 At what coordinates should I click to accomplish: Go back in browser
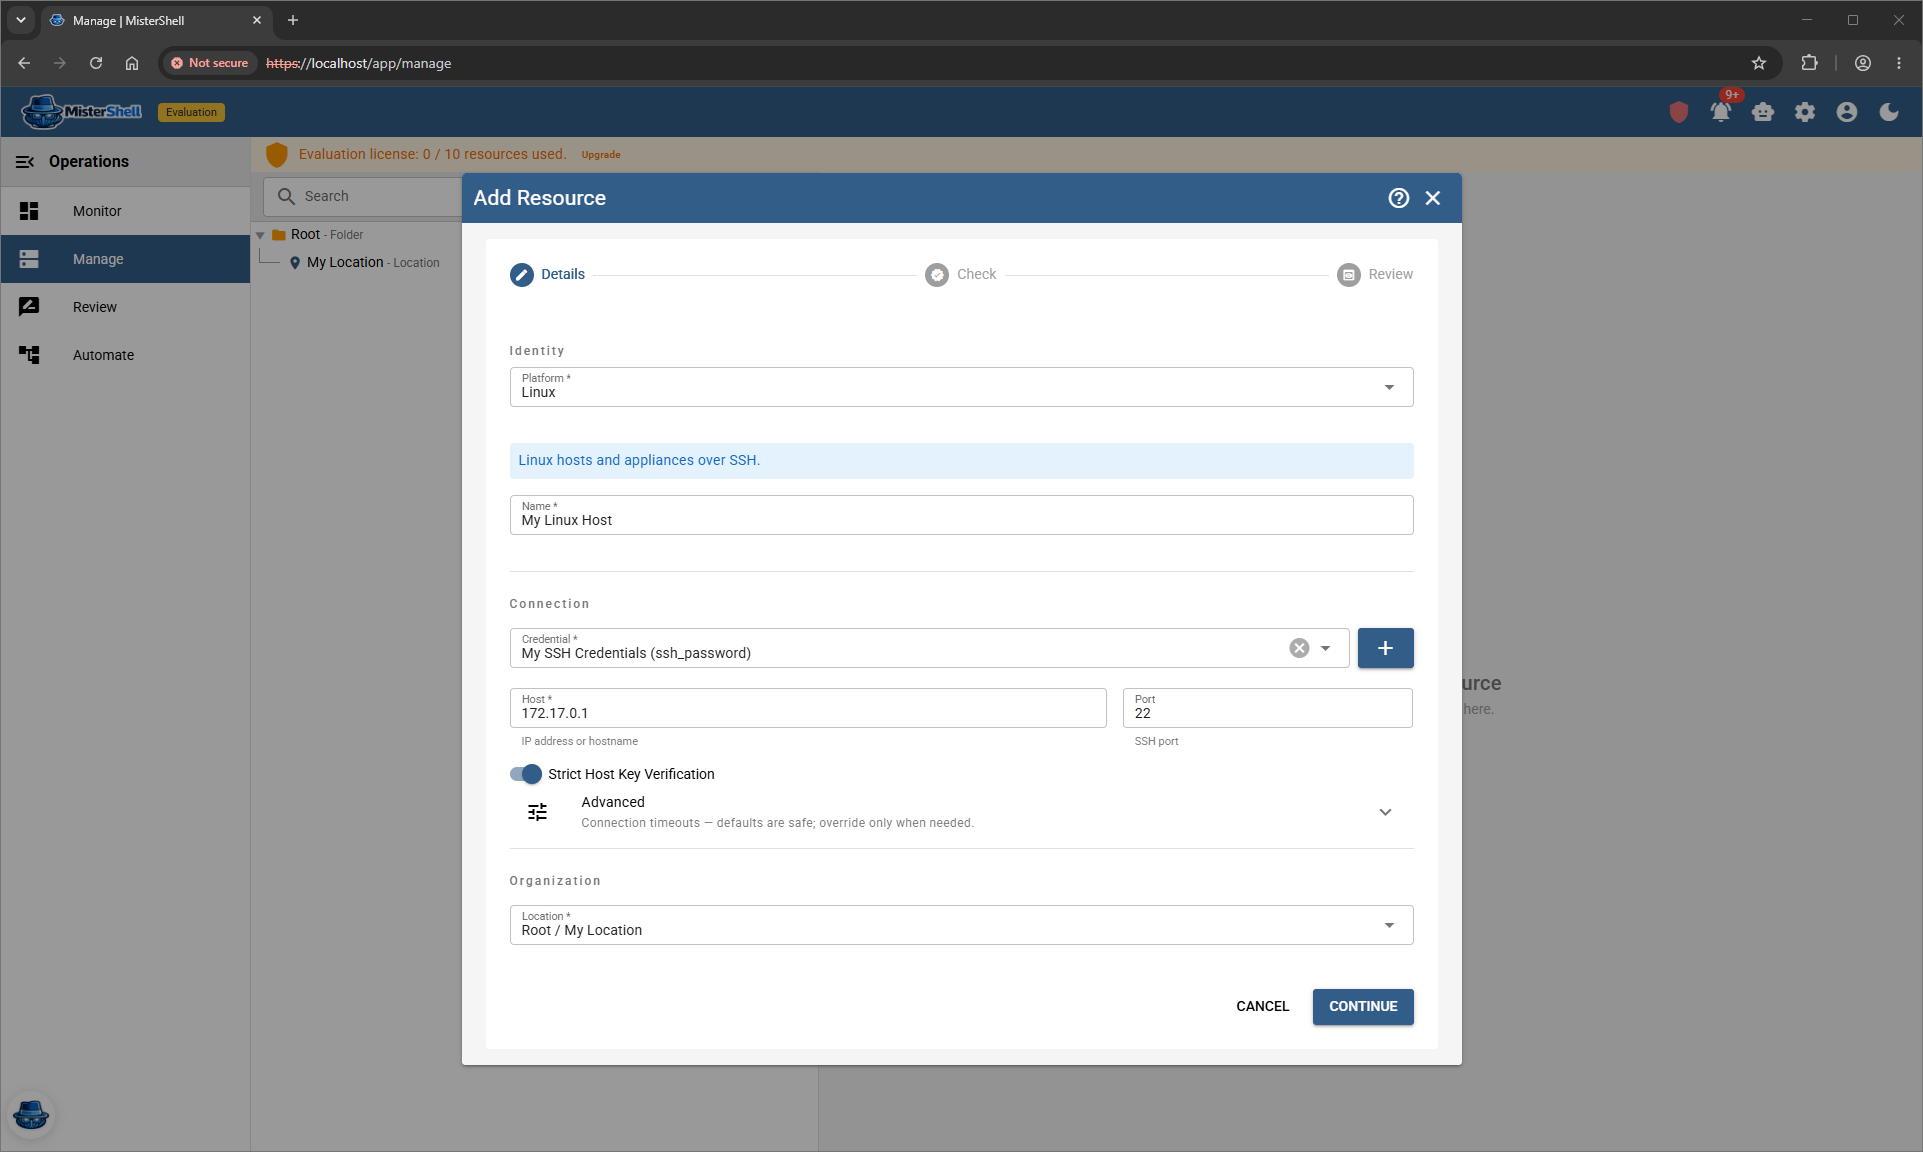click(24, 63)
